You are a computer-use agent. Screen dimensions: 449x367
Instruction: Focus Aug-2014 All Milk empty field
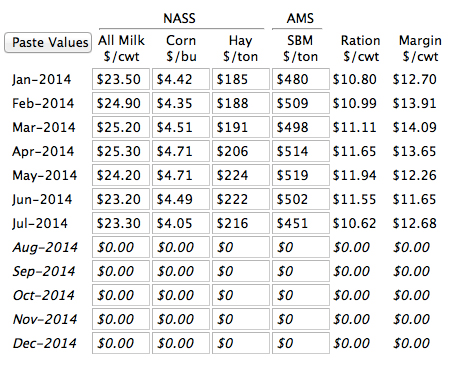click(121, 247)
